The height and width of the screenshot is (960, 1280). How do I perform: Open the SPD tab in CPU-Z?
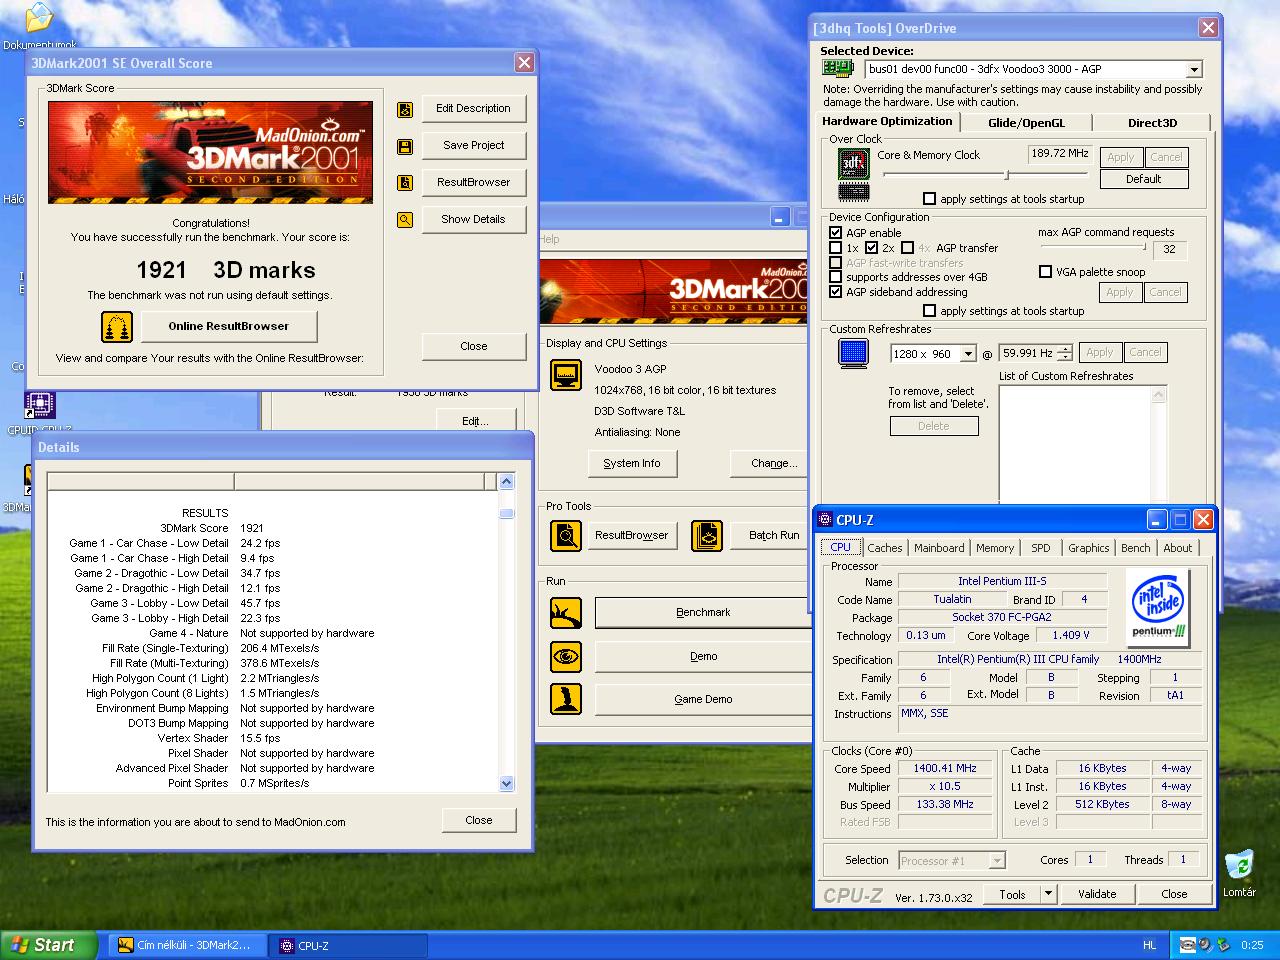(x=1041, y=548)
